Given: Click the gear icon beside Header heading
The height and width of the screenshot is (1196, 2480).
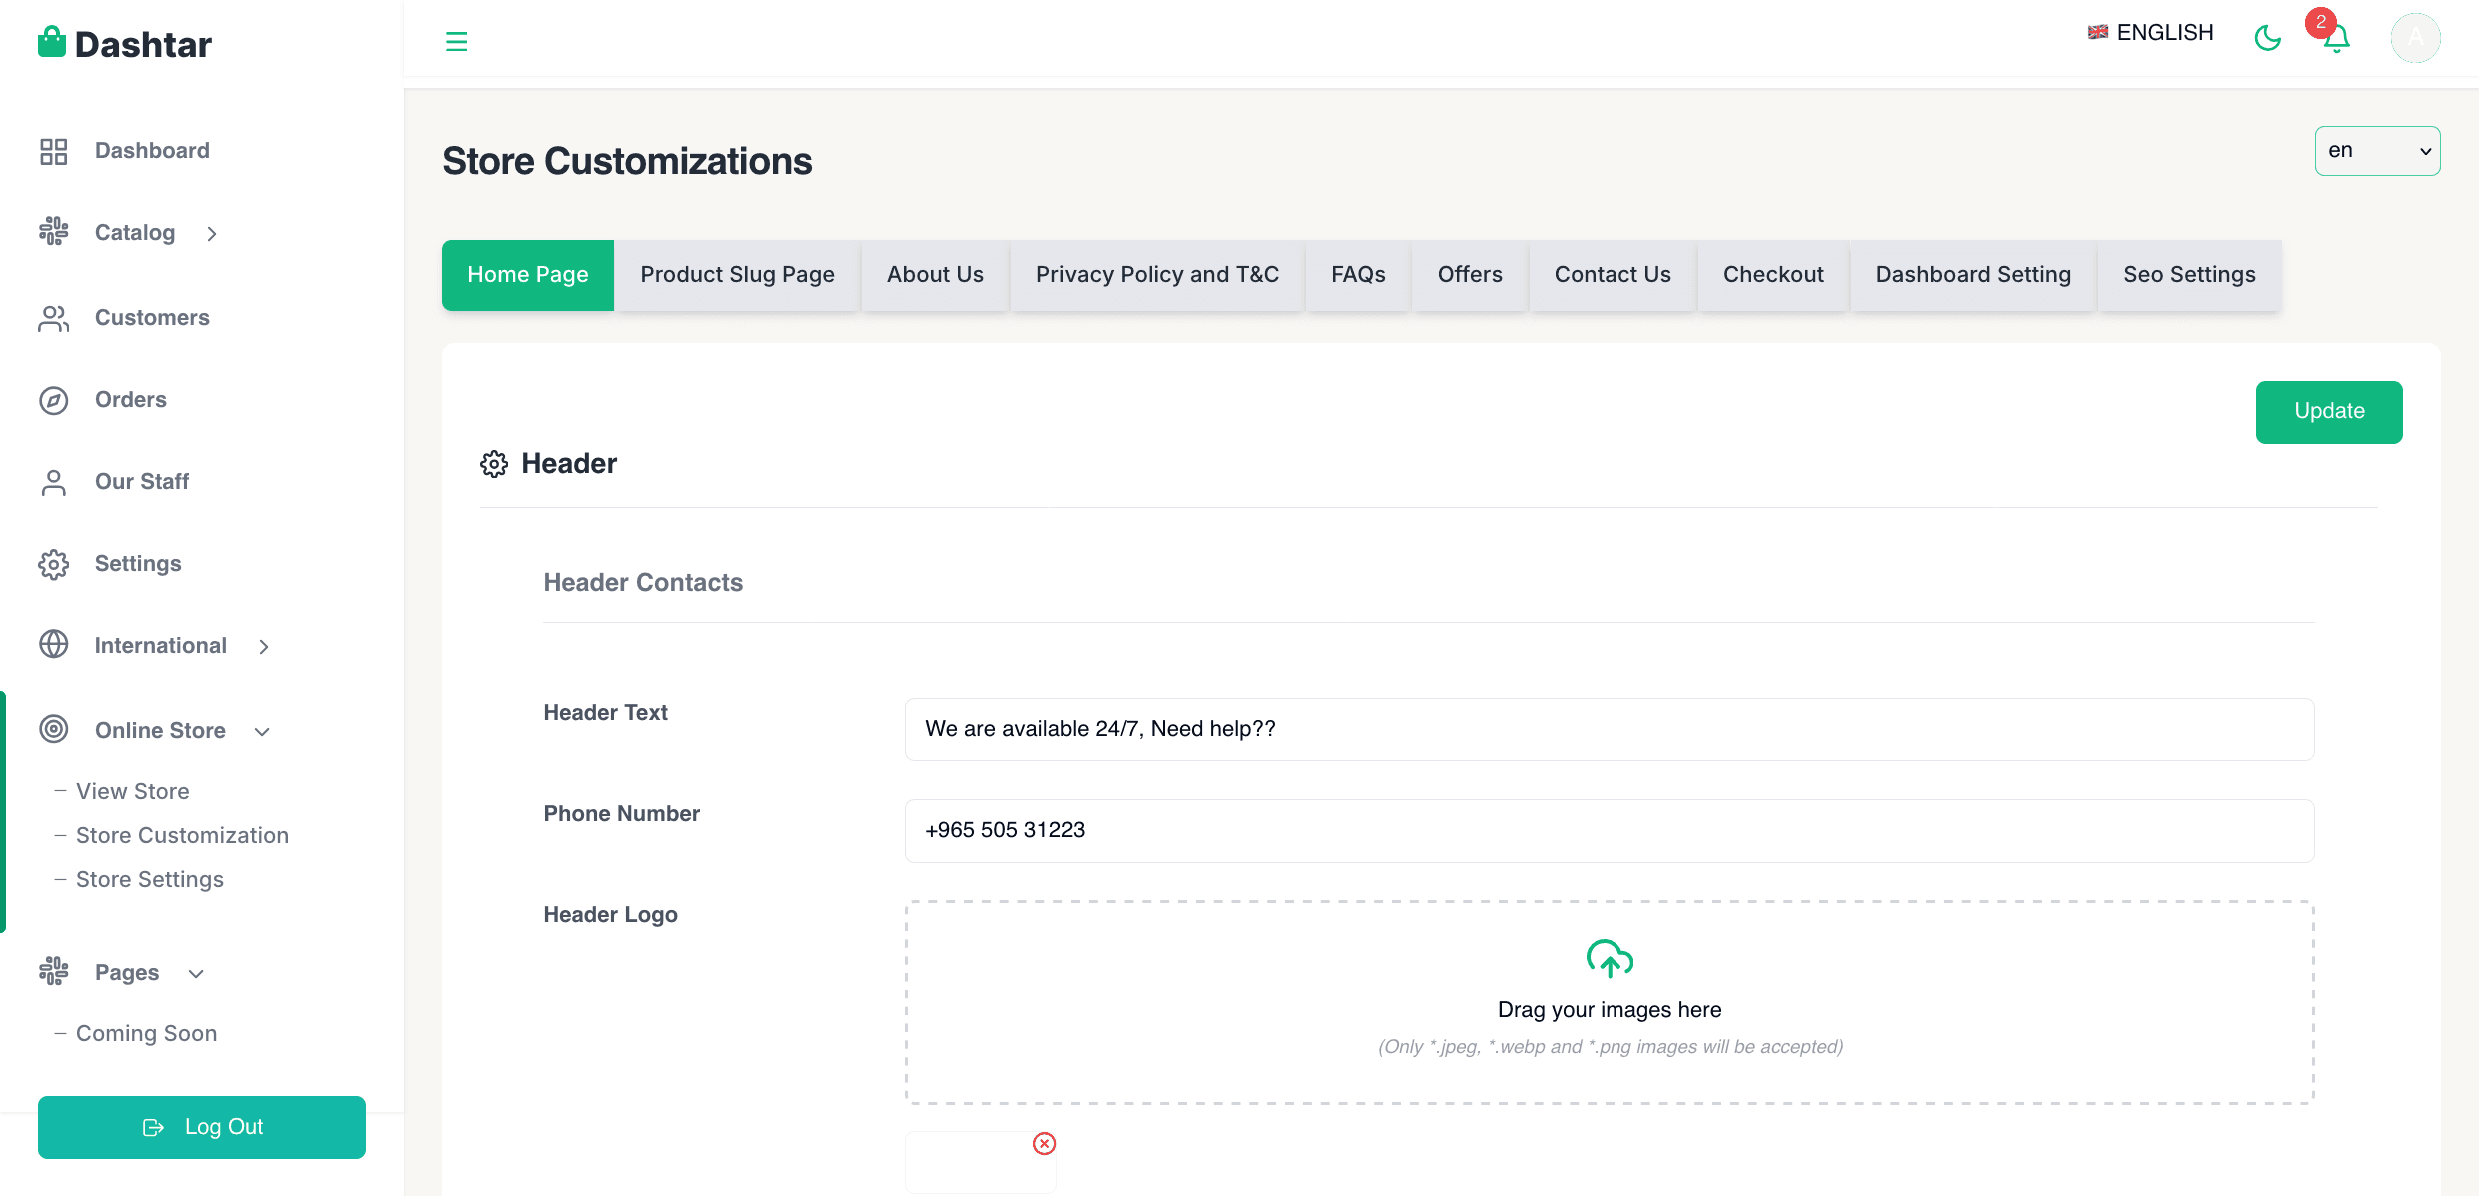Looking at the screenshot, I should (494, 463).
